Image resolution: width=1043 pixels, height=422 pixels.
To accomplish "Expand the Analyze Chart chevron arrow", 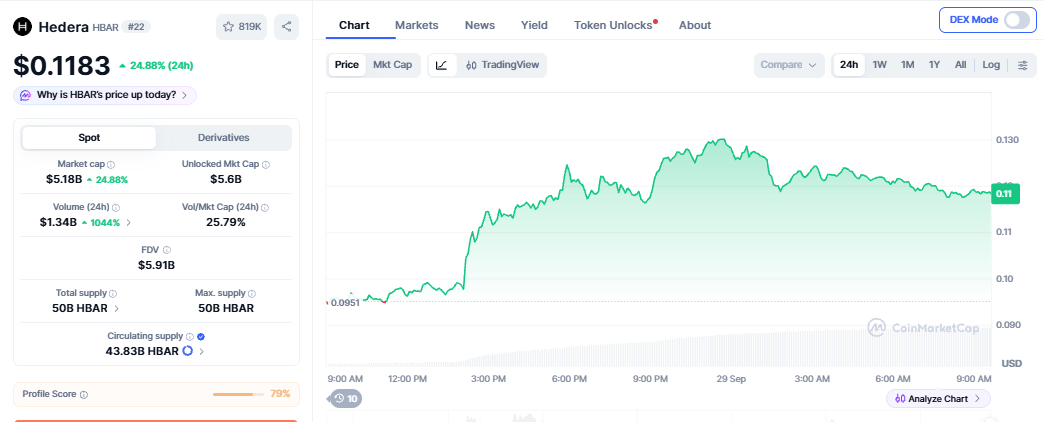I will pos(977,399).
